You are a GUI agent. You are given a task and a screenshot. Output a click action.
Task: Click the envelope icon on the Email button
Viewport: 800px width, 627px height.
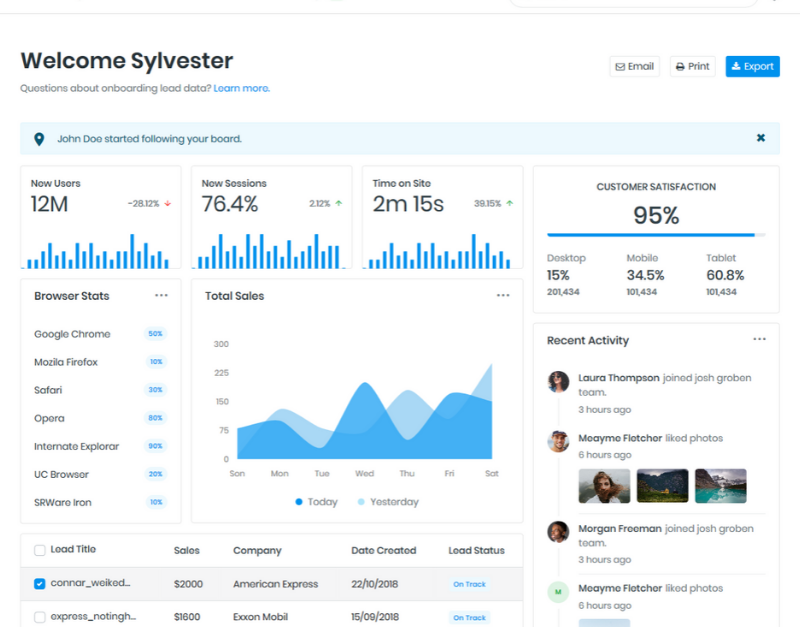point(621,66)
